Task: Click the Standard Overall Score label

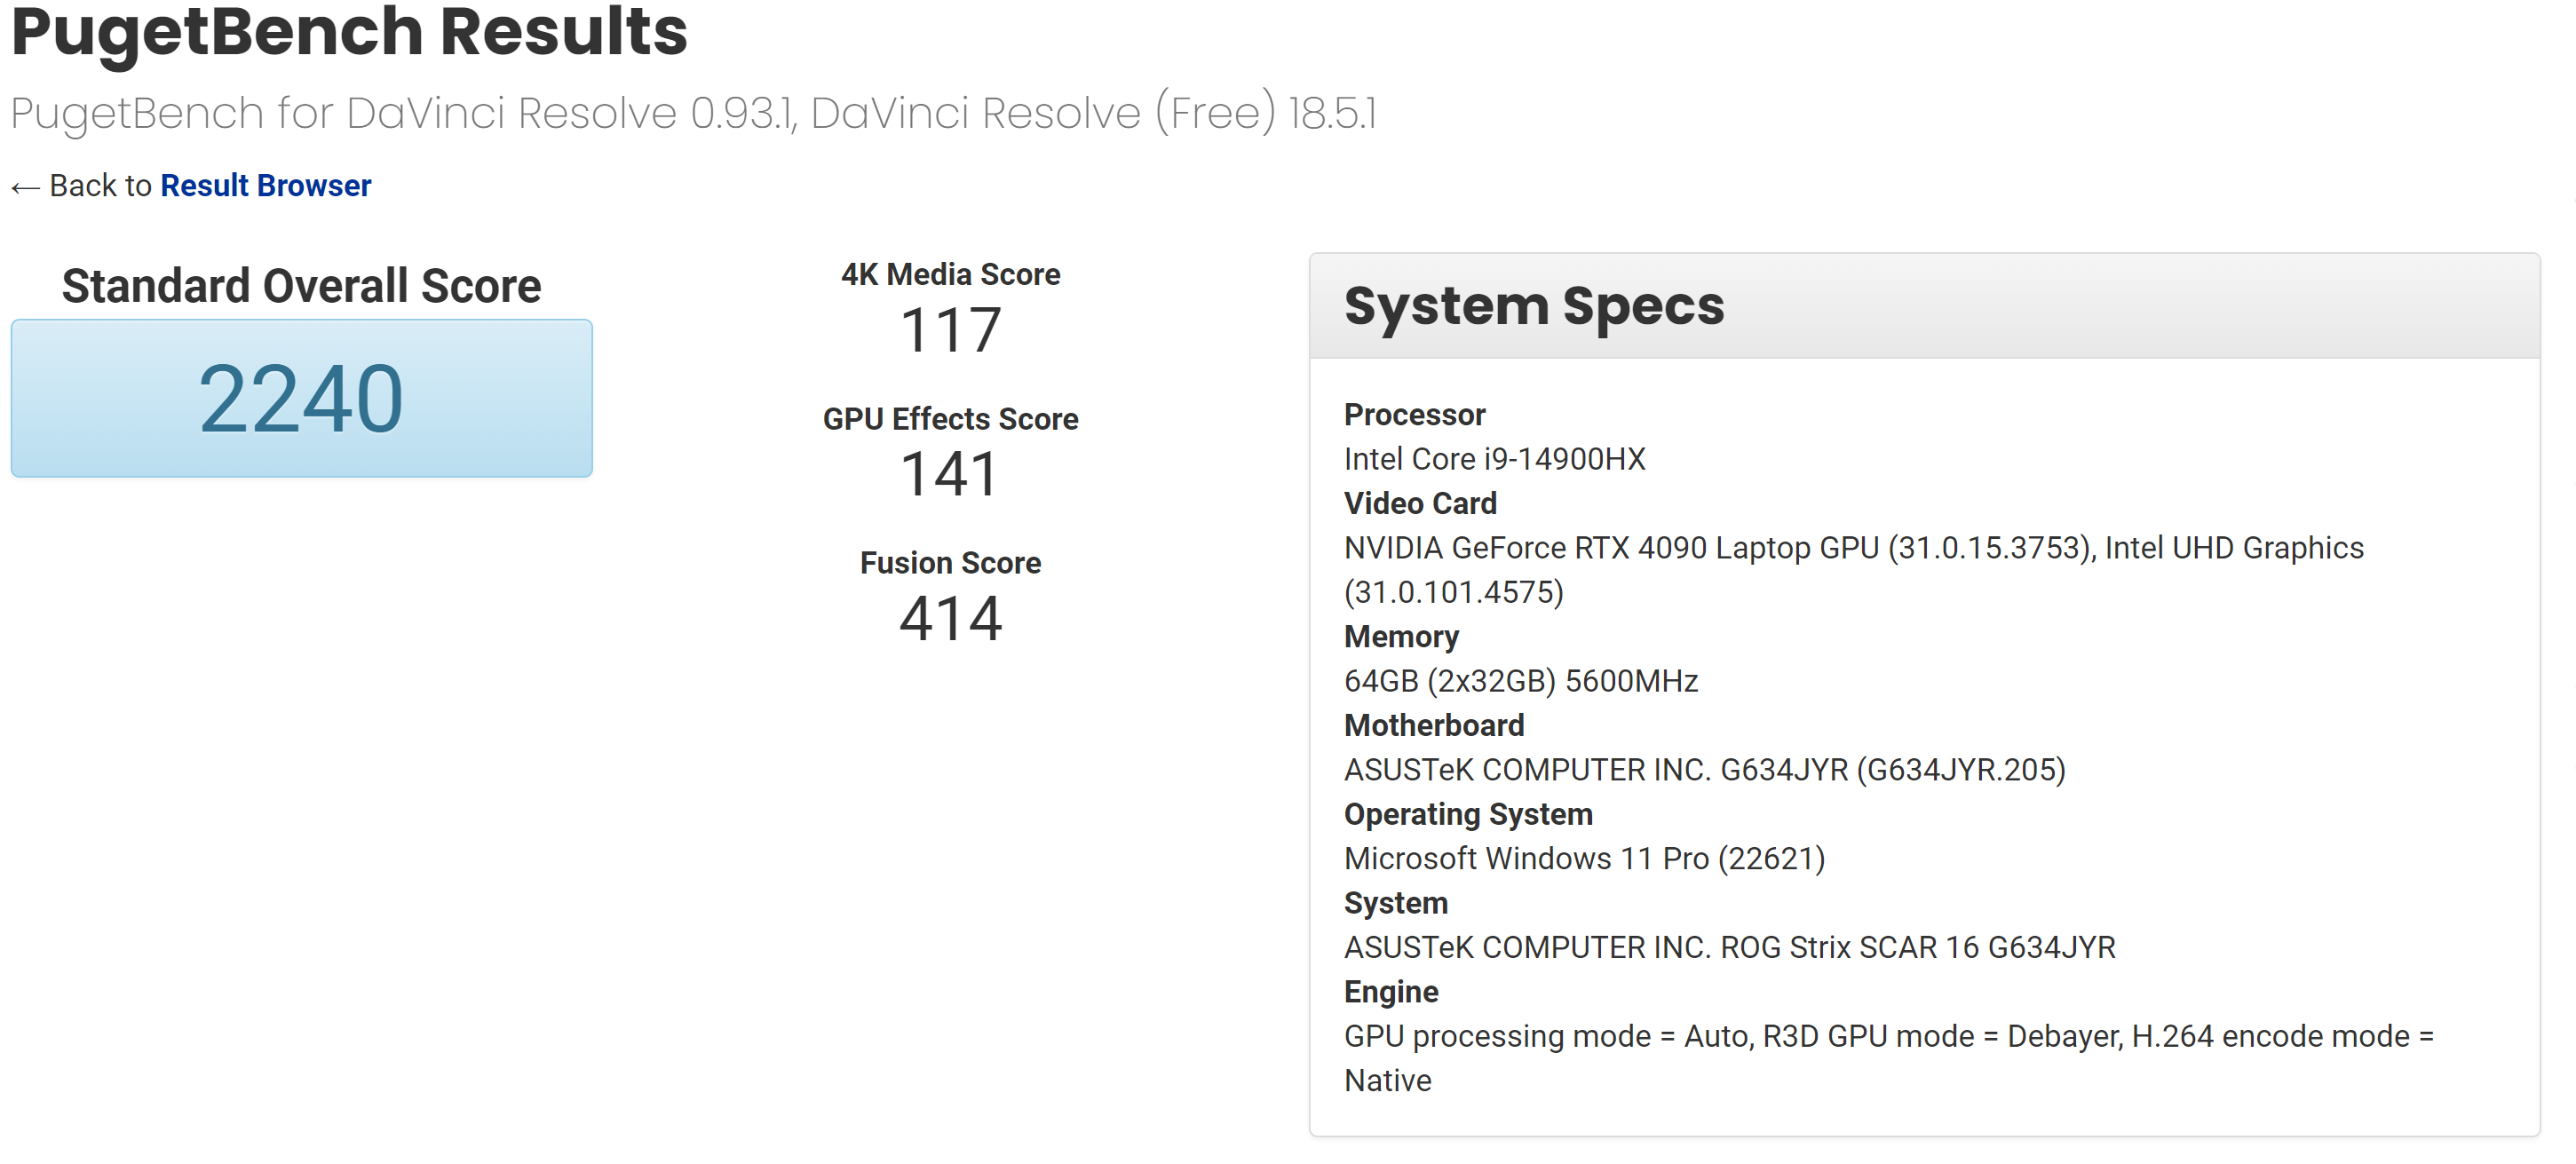Action: point(301,286)
